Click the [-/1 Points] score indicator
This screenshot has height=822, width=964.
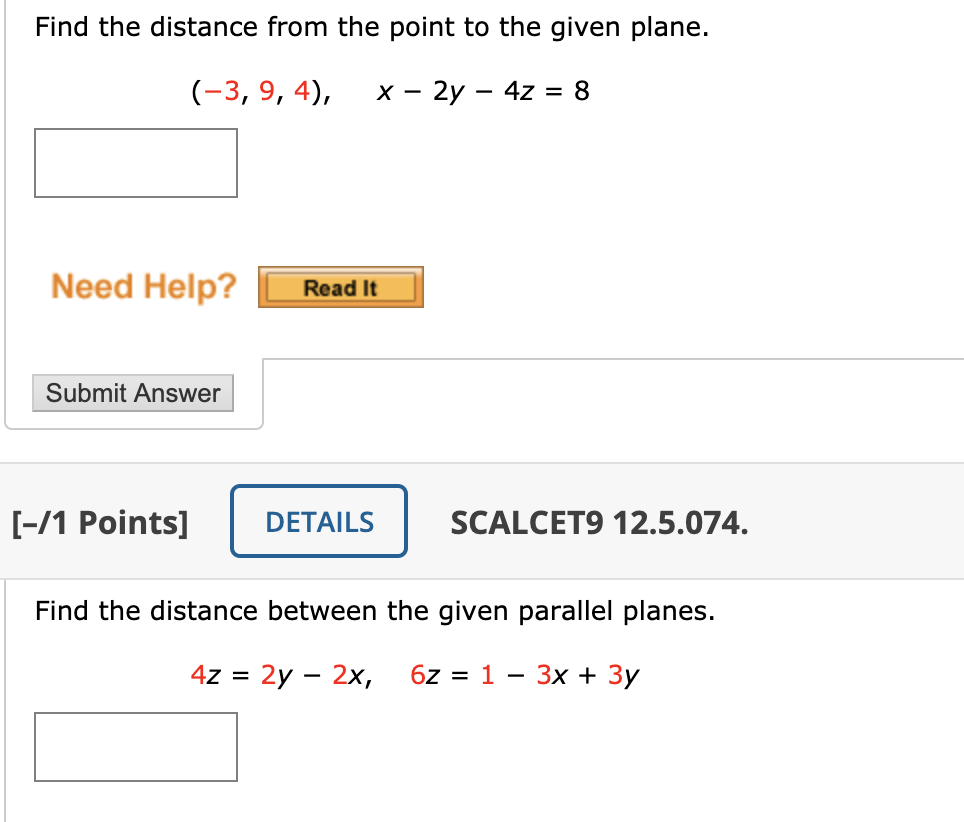[101, 521]
